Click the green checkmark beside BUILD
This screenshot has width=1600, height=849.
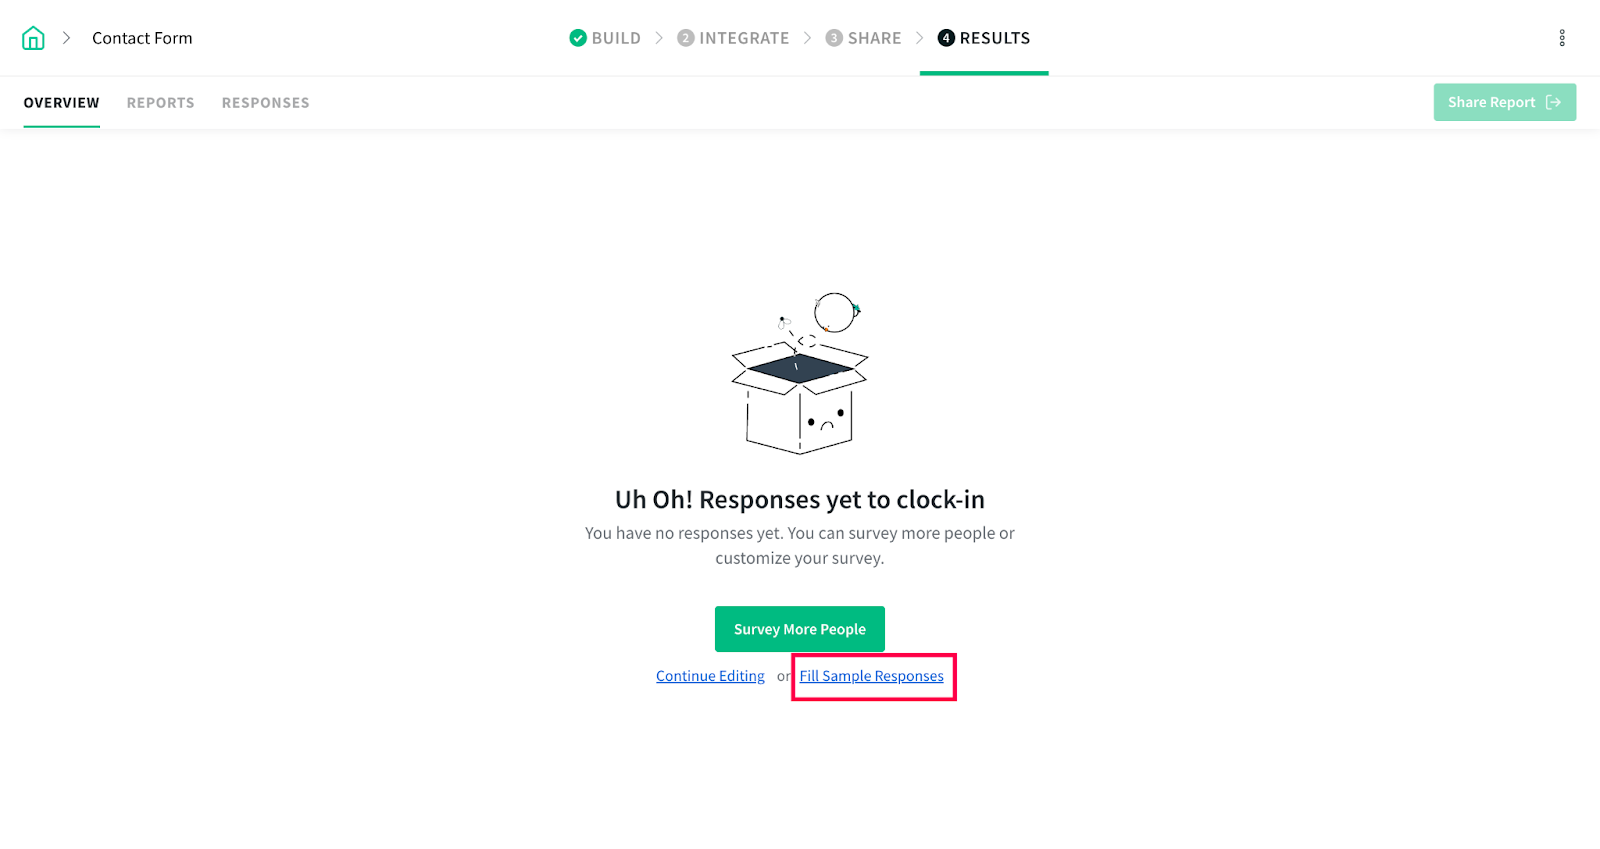pos(578,38)
